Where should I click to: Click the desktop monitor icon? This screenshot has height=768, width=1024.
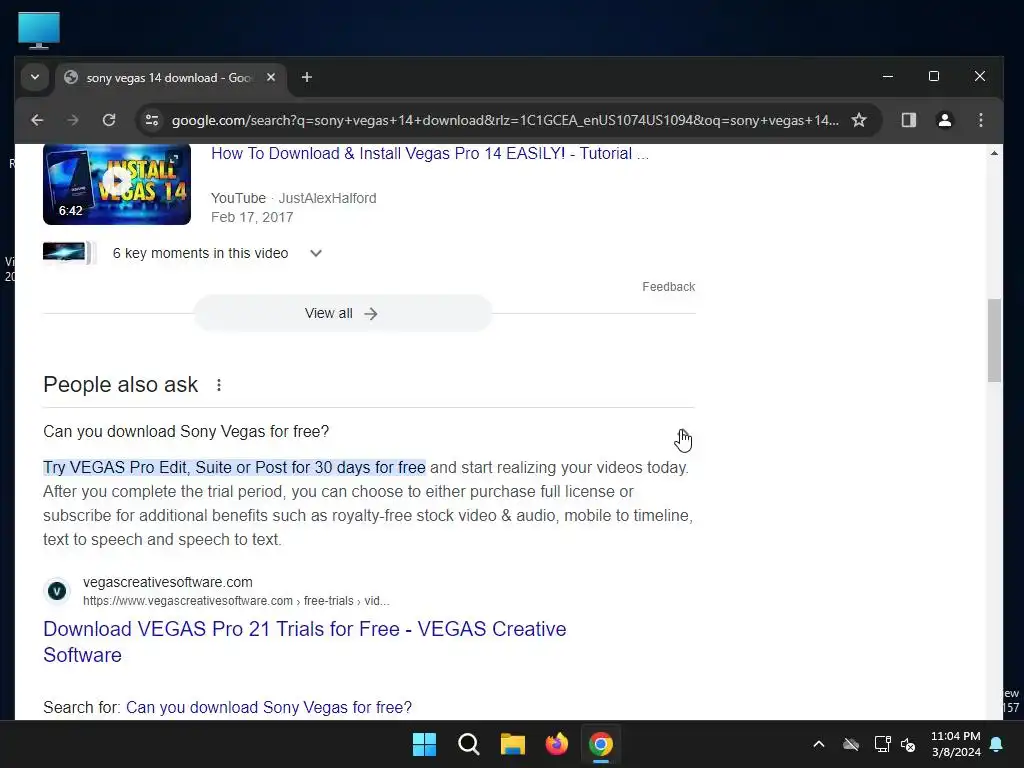pos(39,30)
